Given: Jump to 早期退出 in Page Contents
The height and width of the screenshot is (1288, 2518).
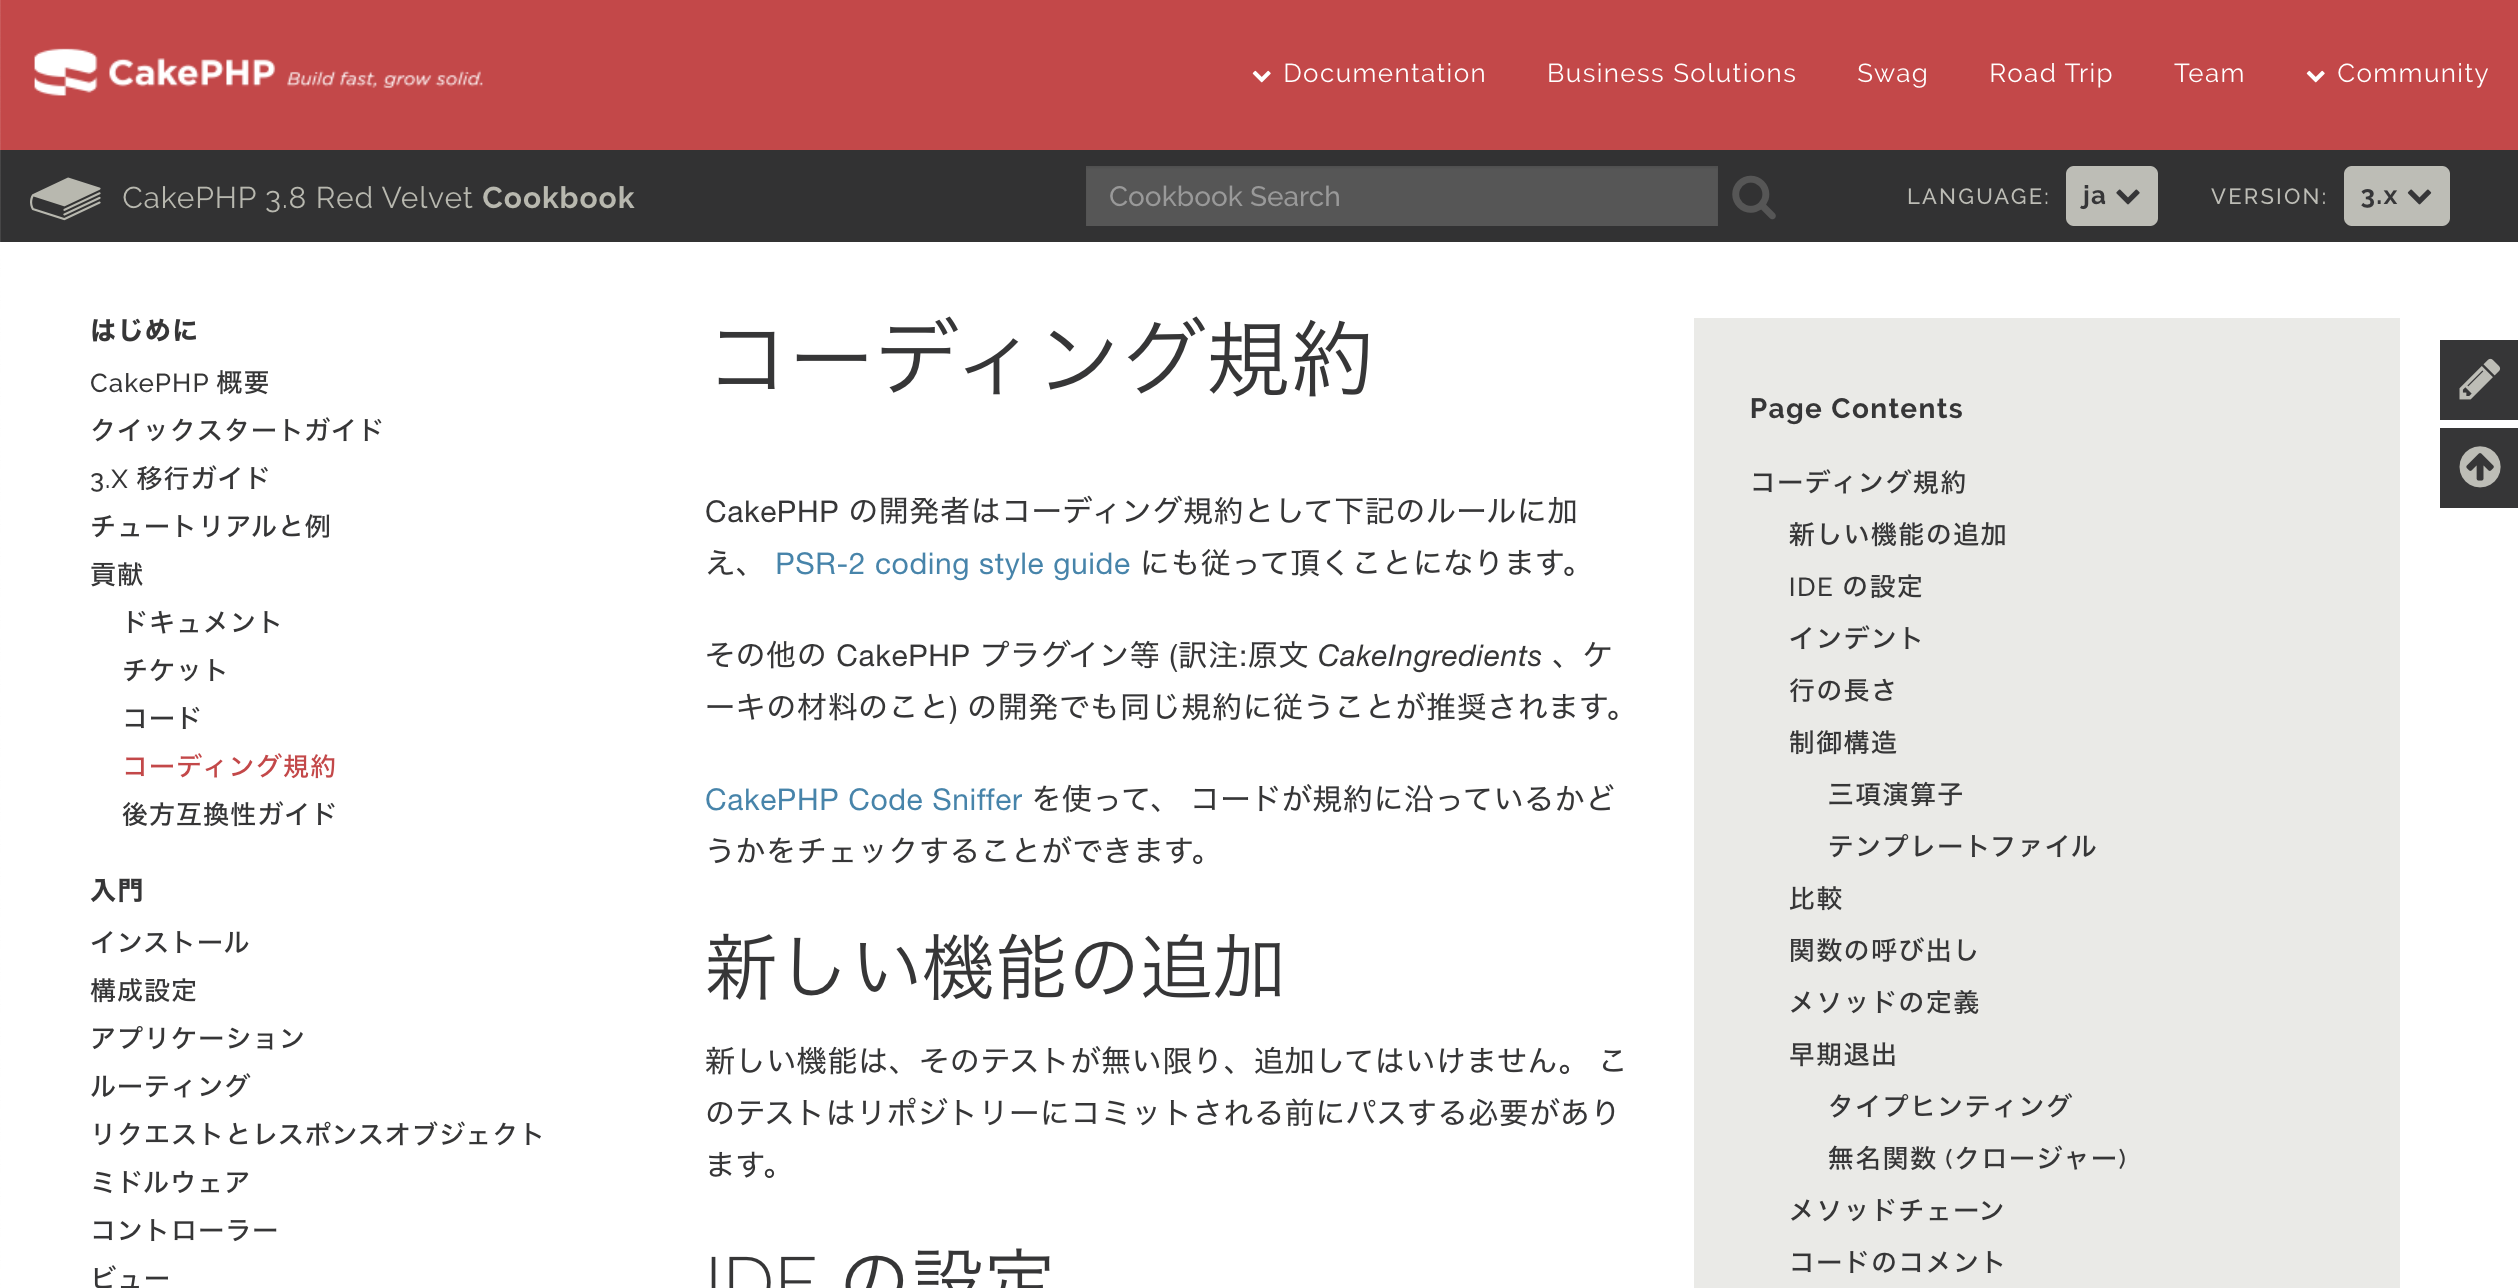Looking at the screenshot, I should point(1842,1054).
